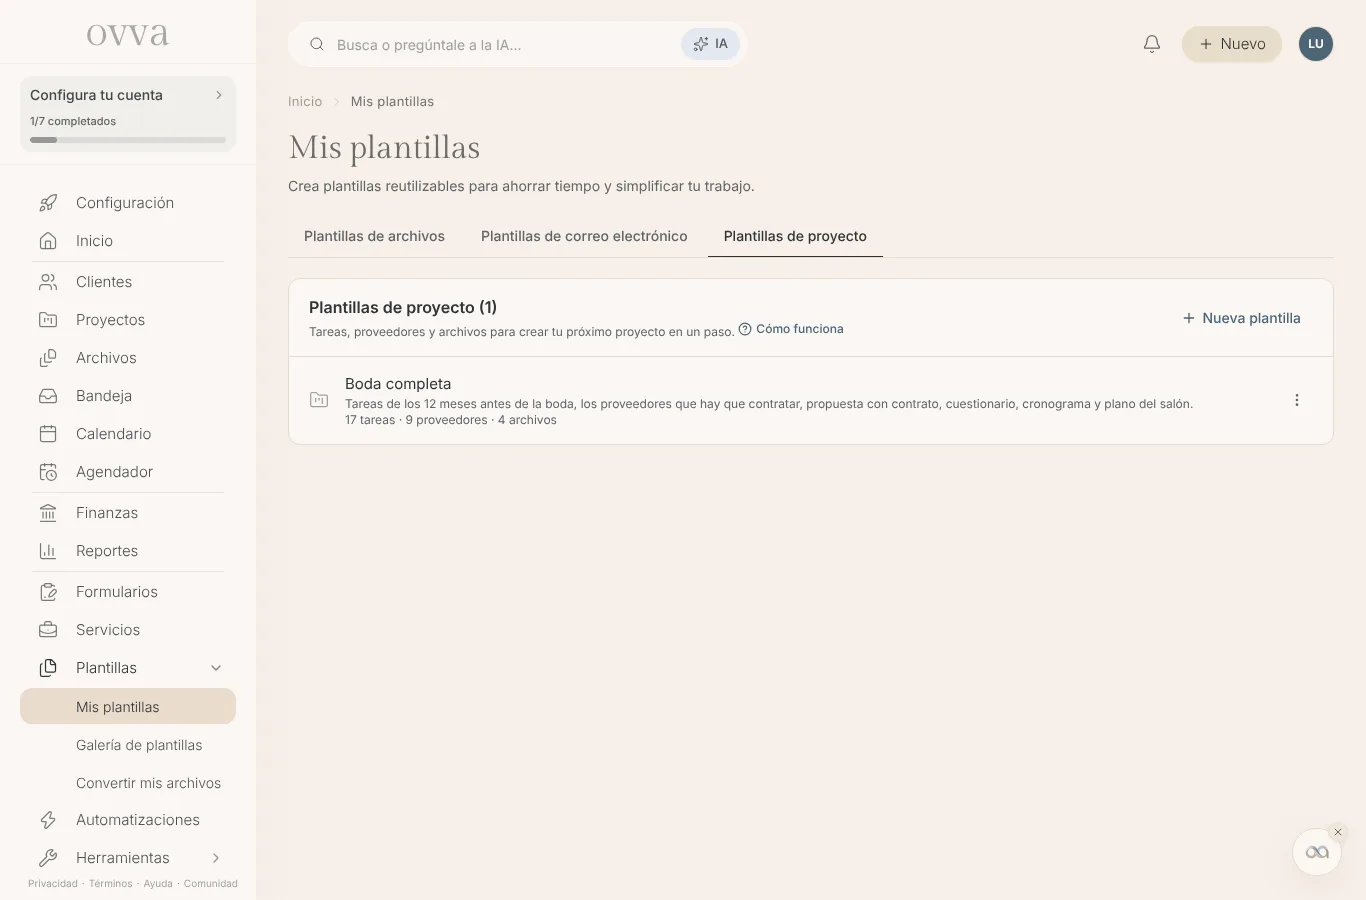Expand the Herramientas submenu chevron

click(216, 858)
